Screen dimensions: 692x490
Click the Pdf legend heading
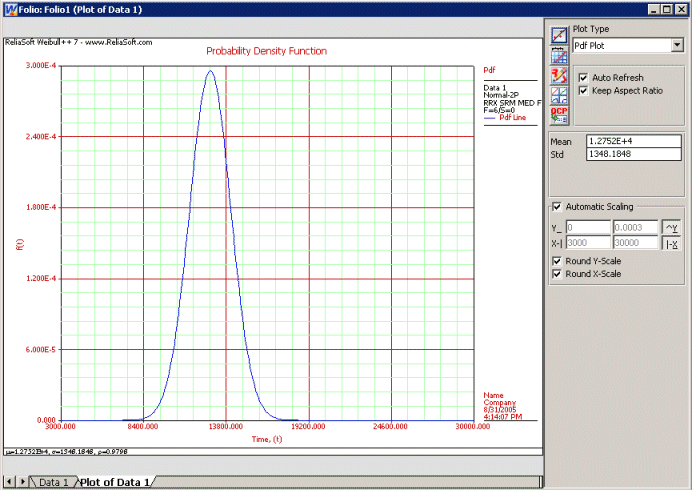coord(489,70)
